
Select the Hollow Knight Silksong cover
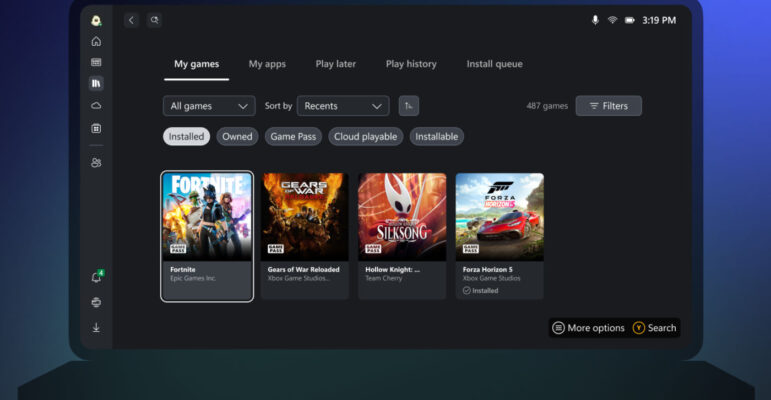point(402,217)
